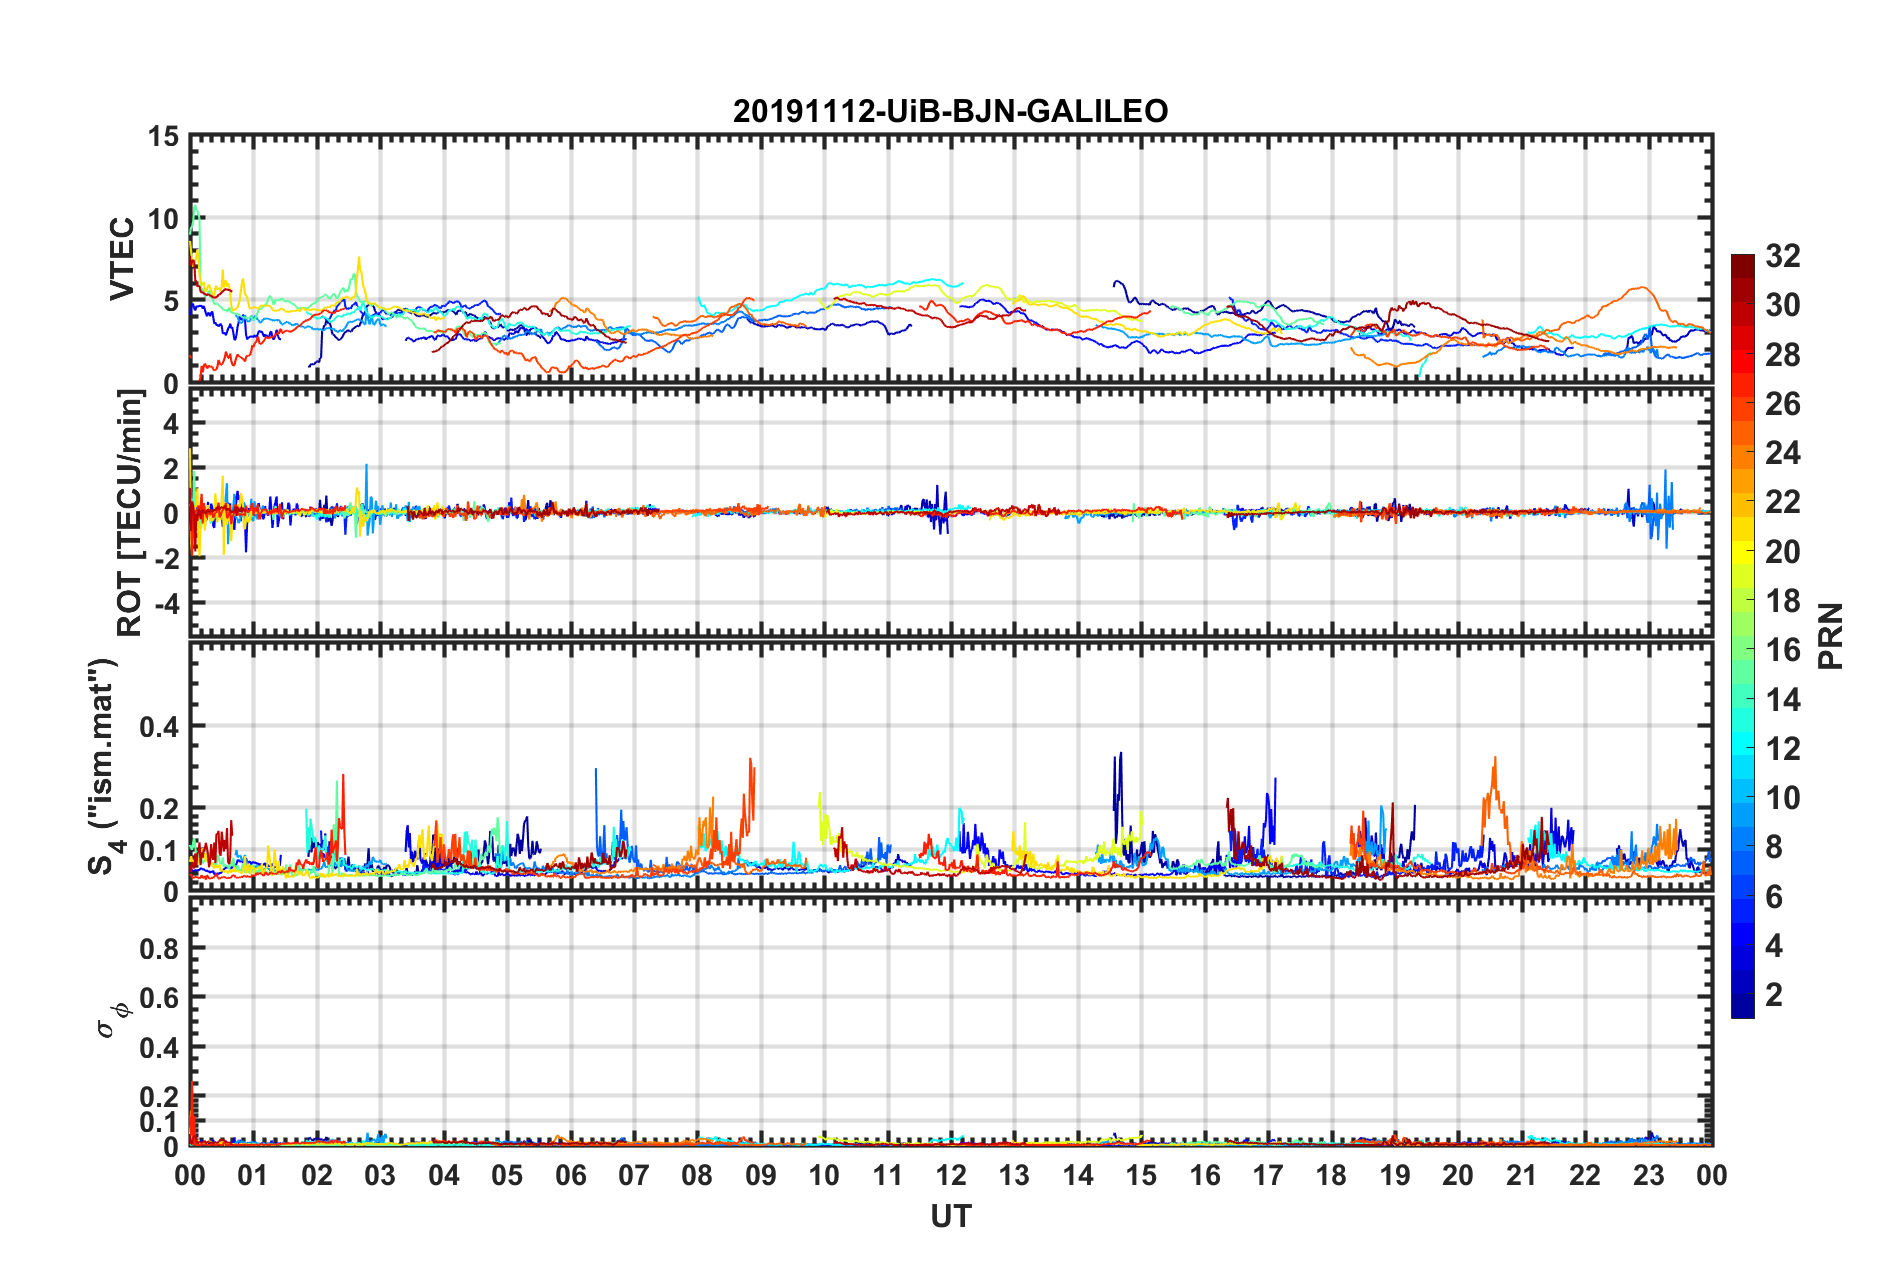The image size is (1902, 1272).
Task: Click x-axis tick label 03
Action: coord(380,1175)
